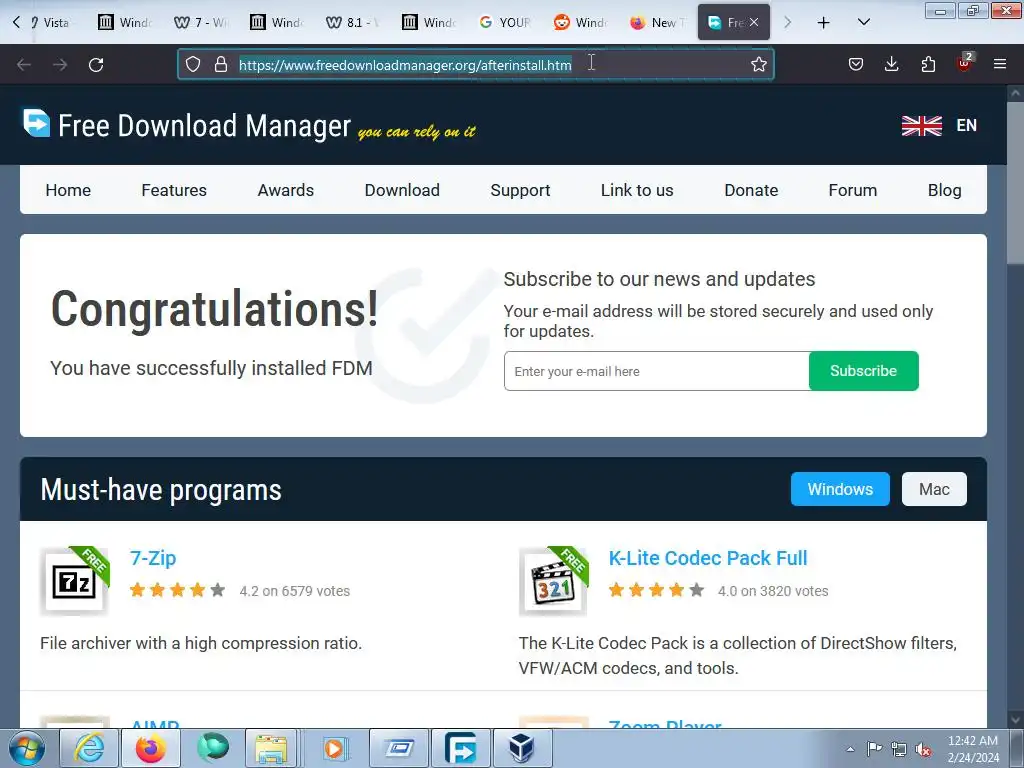Viewport: 1024px width, 768px height.
Task: Click the 7-Zip program icon
Action: click(74, 581)
